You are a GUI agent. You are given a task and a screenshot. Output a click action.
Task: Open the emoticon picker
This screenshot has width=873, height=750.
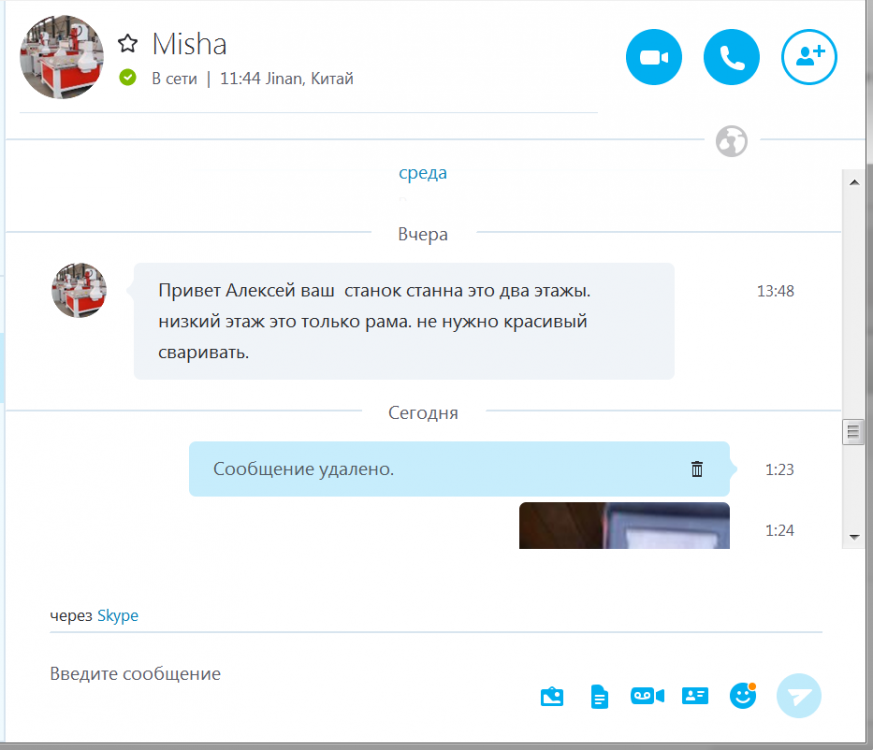(742, 696)
